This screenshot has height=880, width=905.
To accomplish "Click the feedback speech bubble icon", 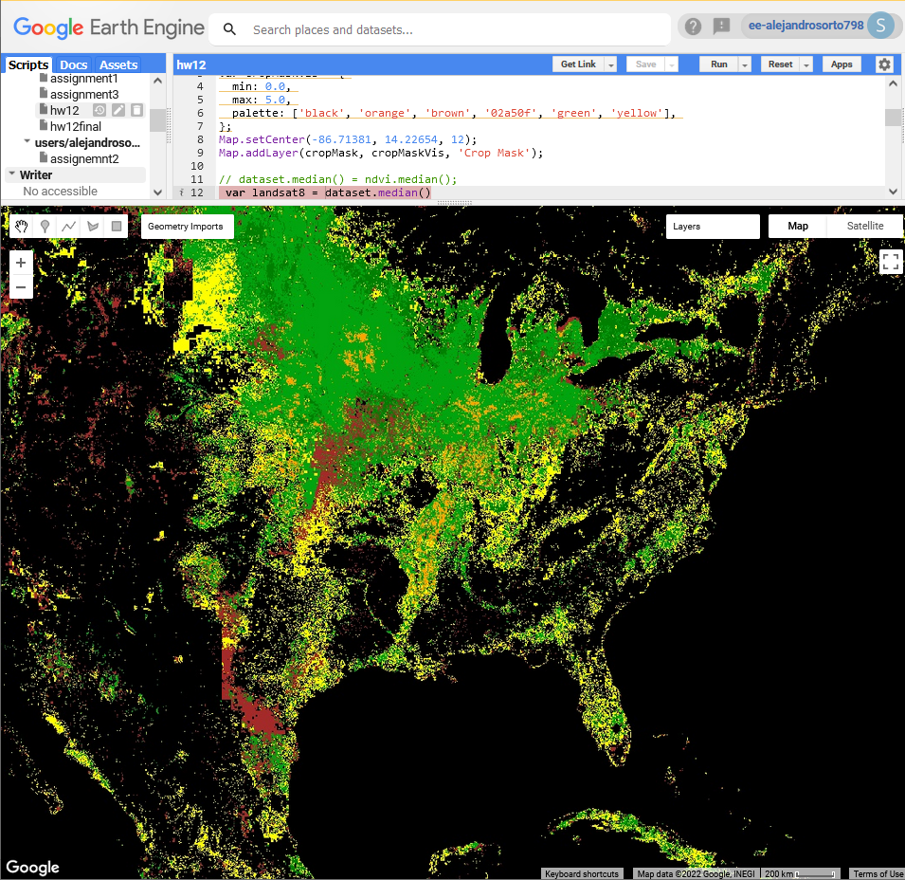I will pos(721,26).
